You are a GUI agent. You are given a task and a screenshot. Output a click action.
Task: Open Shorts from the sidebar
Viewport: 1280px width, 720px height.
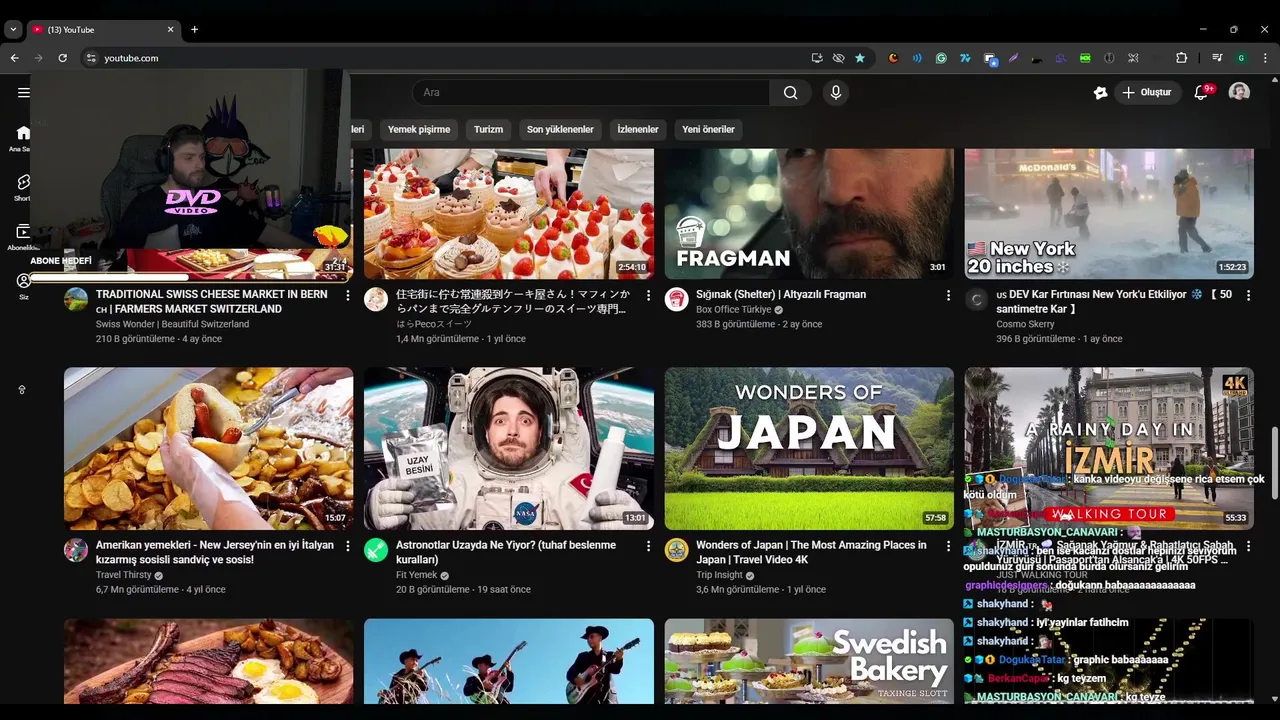click(x=23, y=187)
